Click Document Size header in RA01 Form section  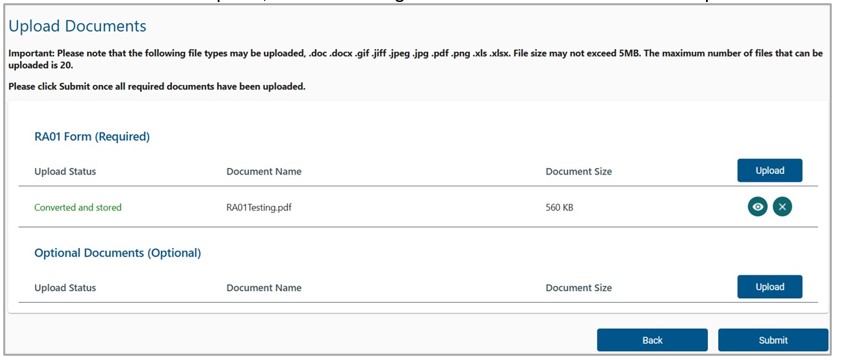pyautogui.click(x=578, y=171)
